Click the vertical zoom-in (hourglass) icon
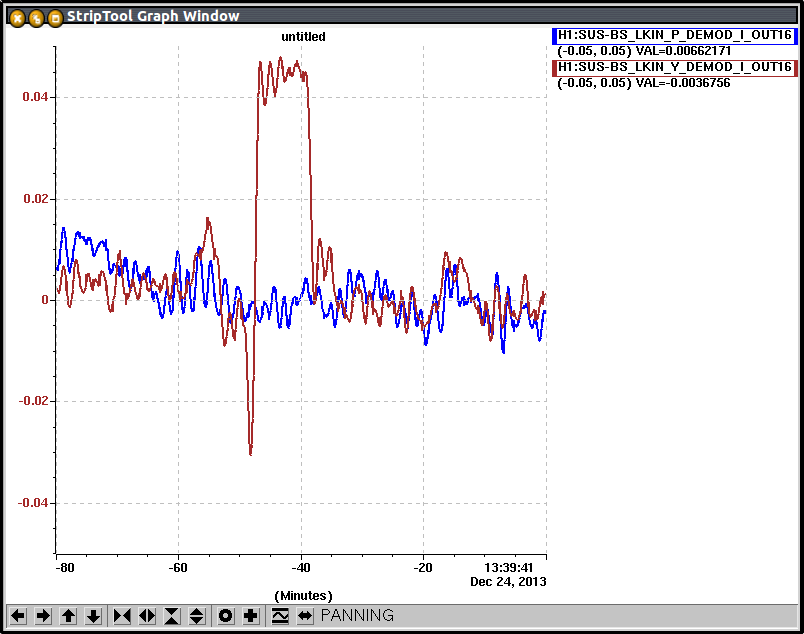 tap(172, 616)
